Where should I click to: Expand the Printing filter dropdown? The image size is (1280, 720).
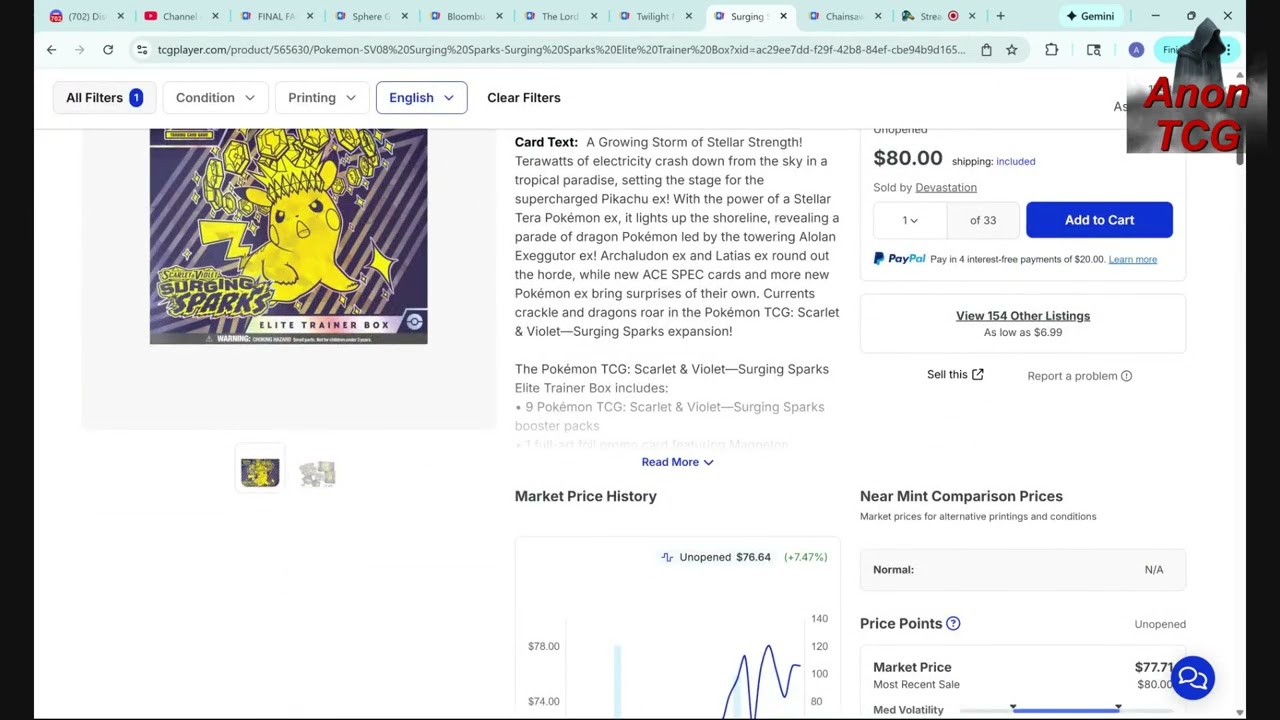click(321, 97)
